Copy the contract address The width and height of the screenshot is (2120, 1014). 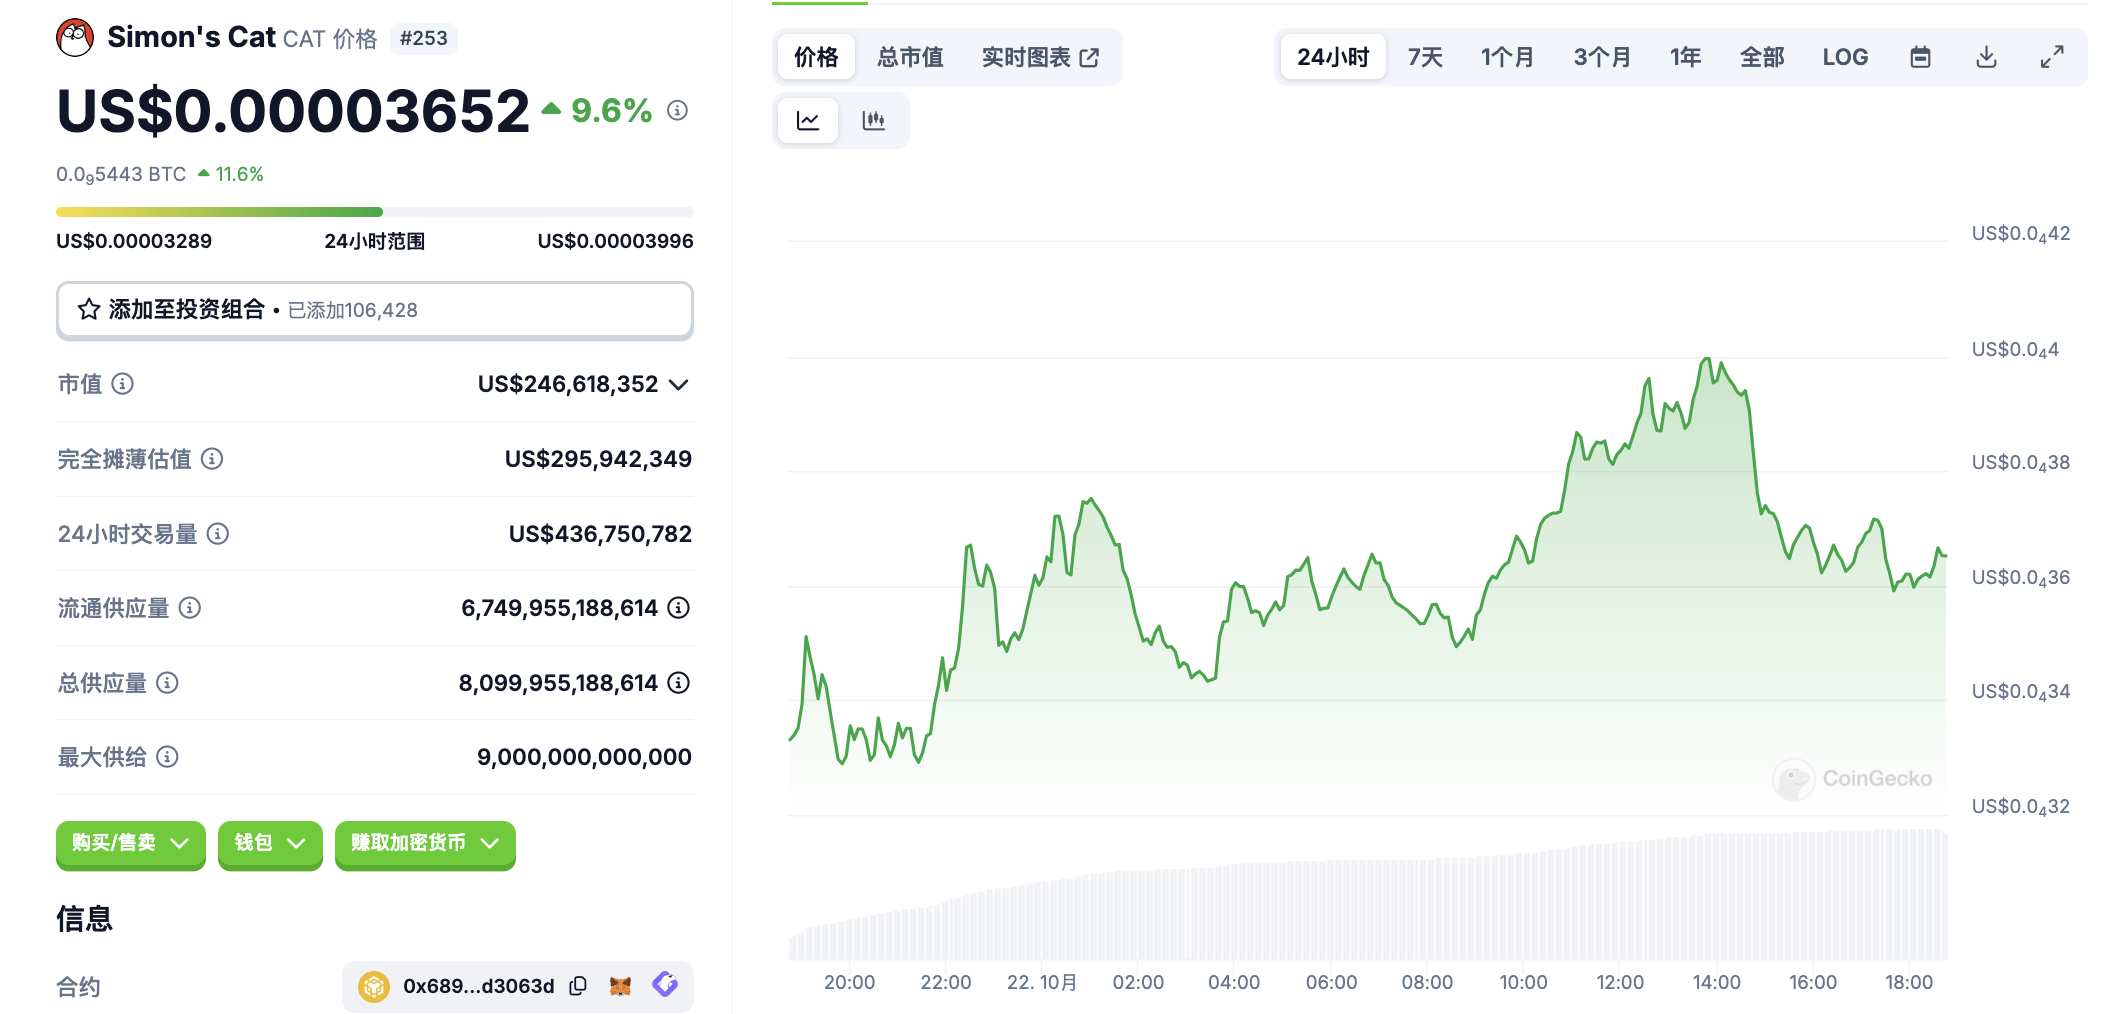pyautogui.click(x=578, y=986)
